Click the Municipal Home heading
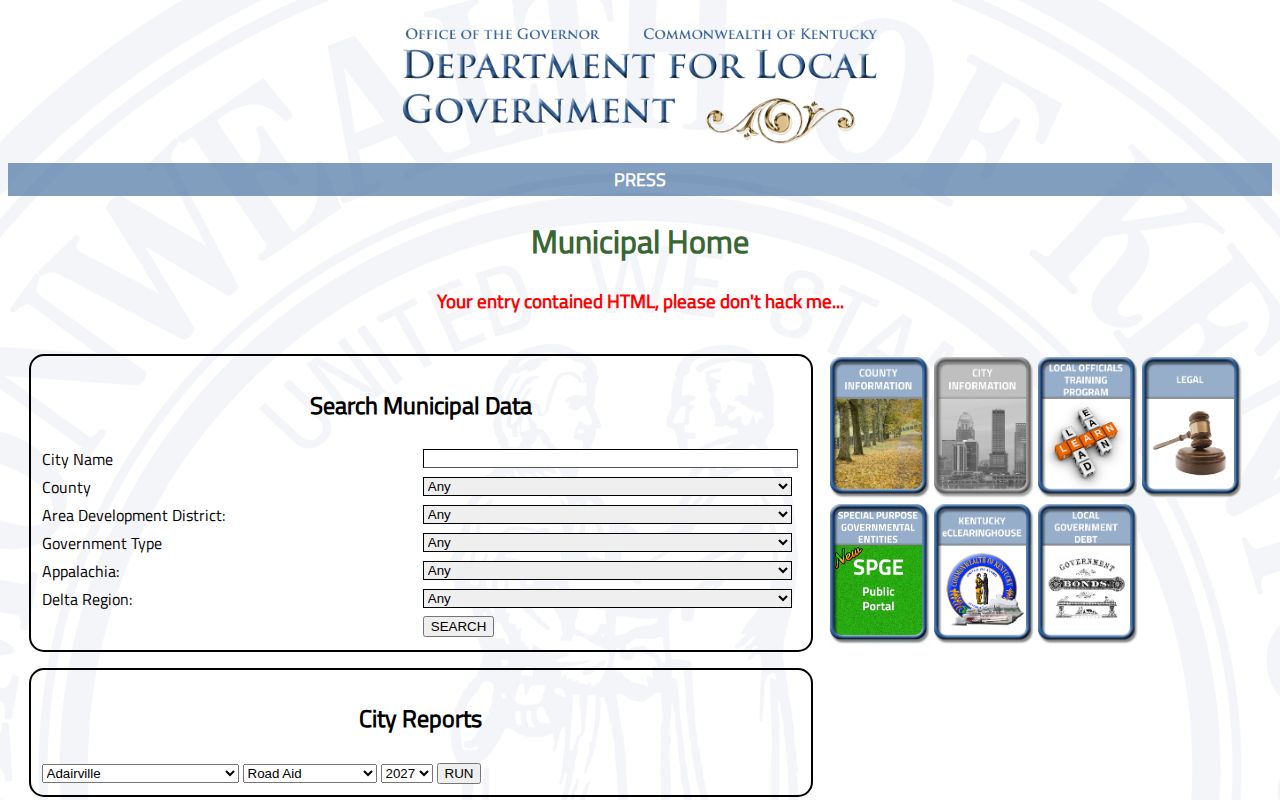Viewport: 1280px width, 800px height. [640, 242]
